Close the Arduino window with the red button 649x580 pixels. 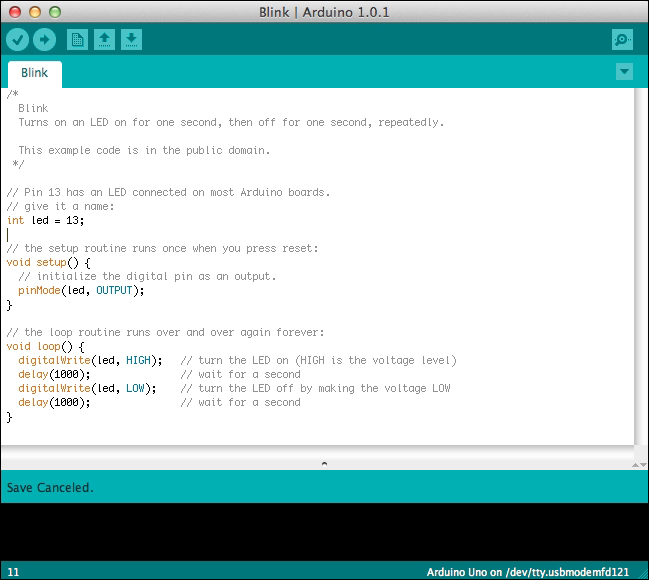pyautogui.click(x=15, y=12)
